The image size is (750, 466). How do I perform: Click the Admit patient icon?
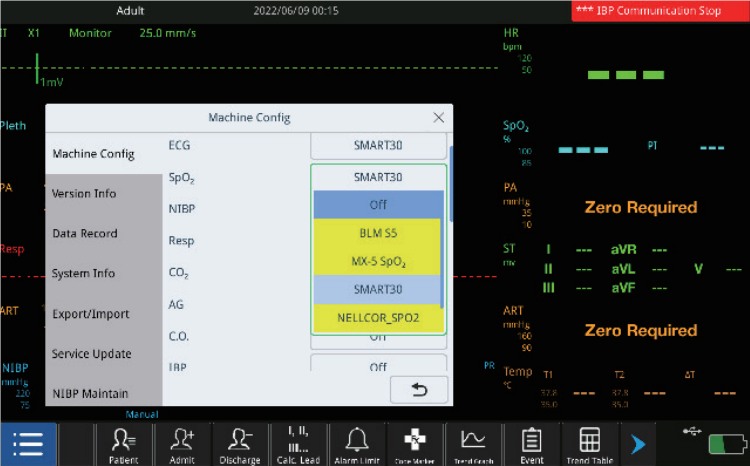pos(181,444)
